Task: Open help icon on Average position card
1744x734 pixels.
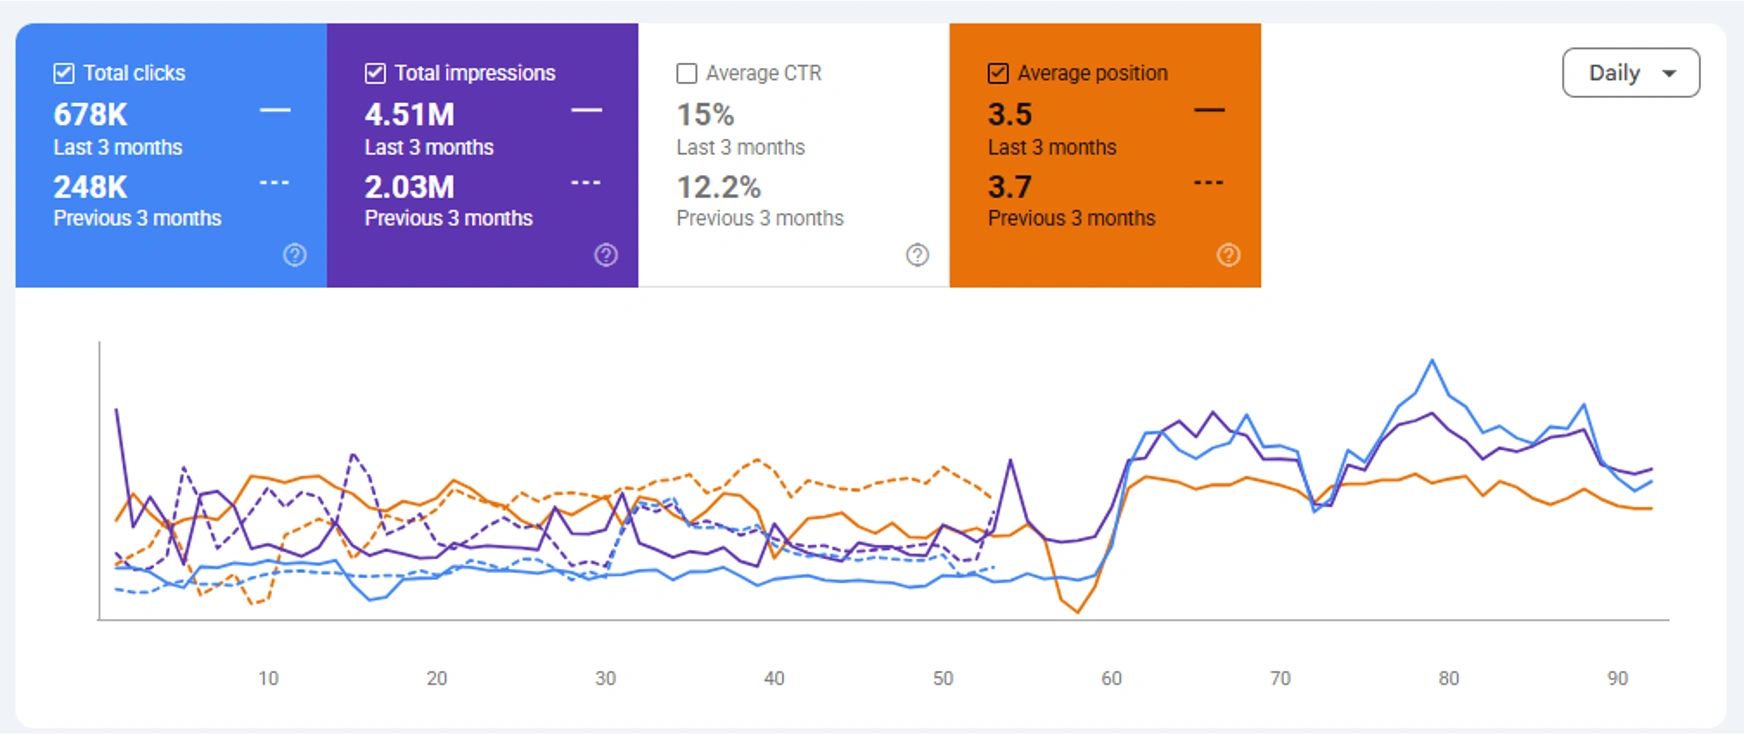Action: 1229,255
